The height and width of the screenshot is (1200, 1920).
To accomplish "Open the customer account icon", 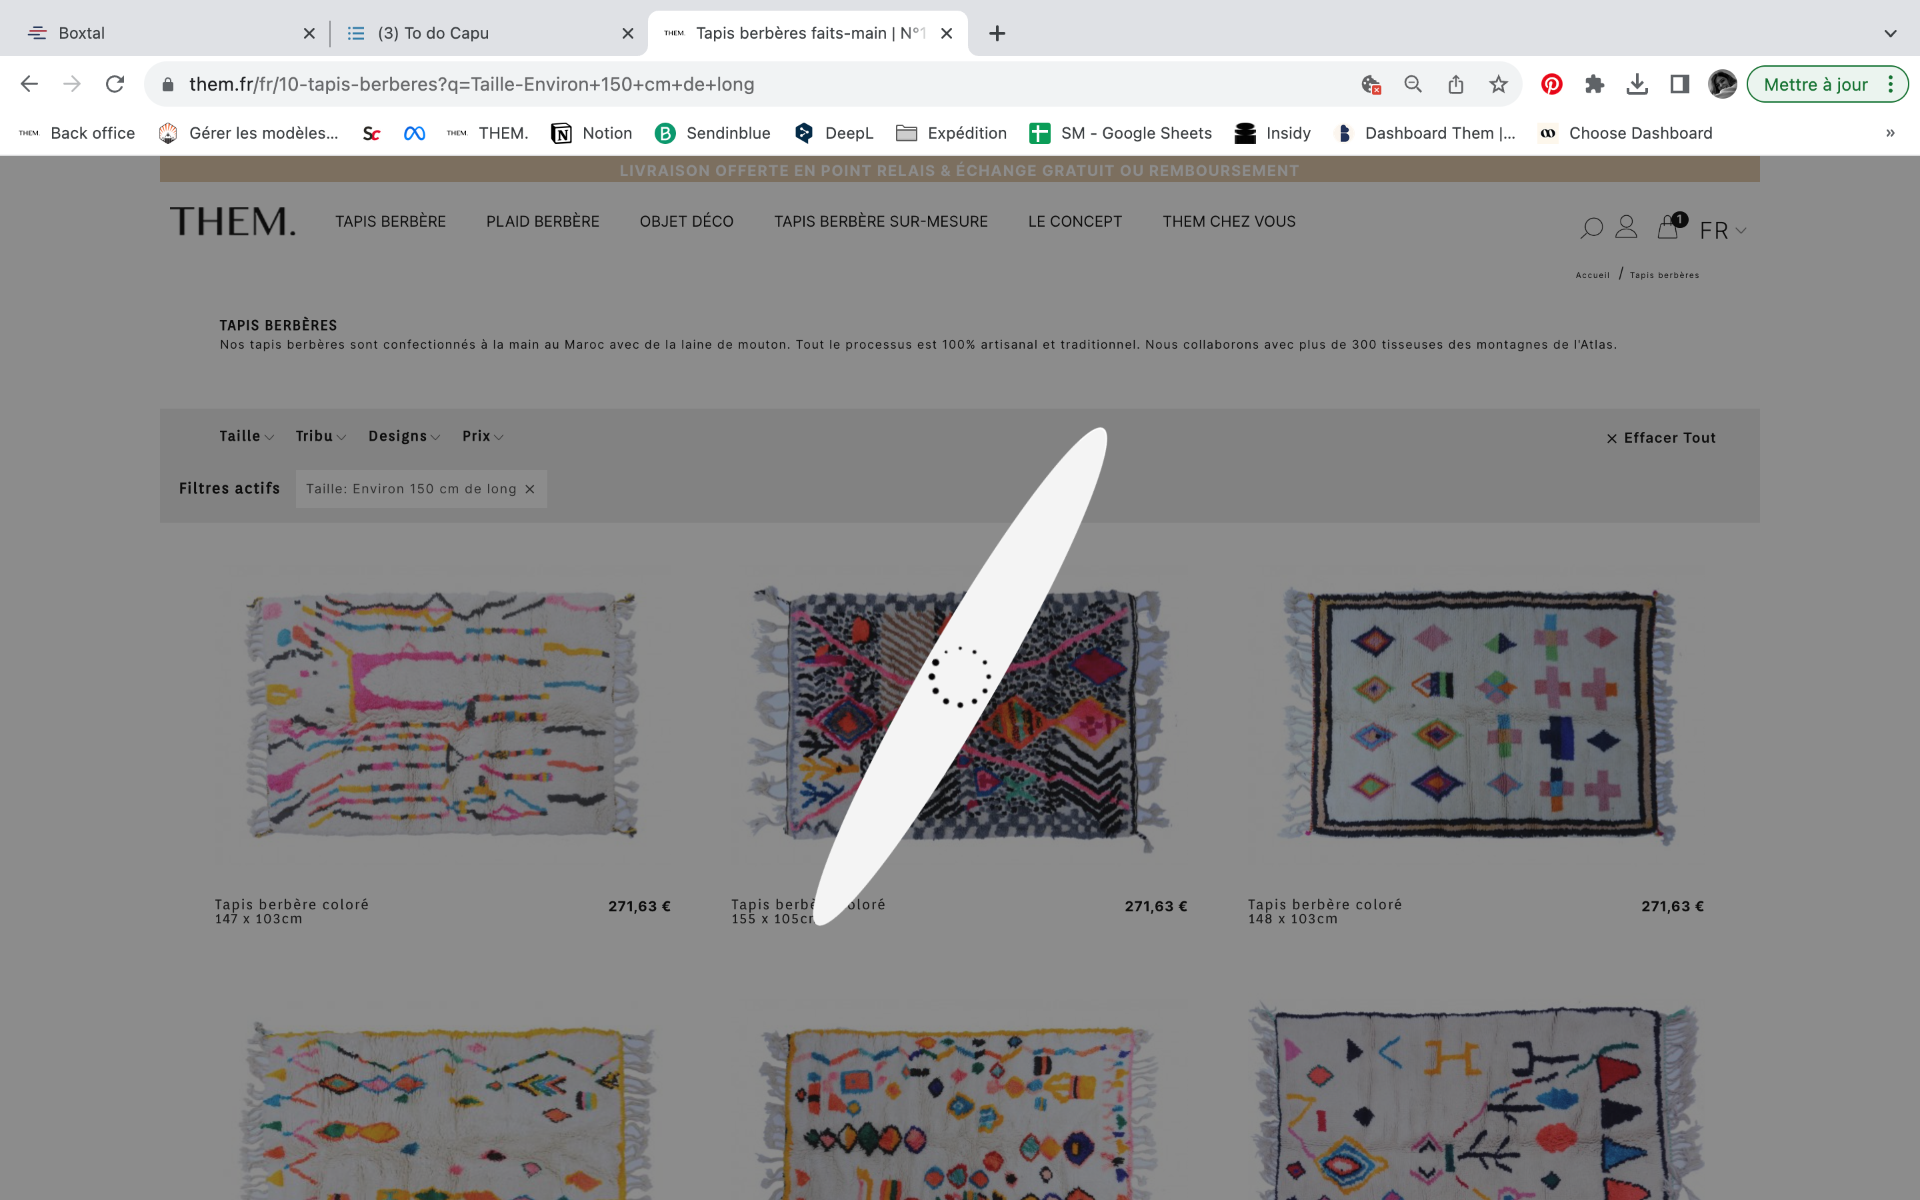I will click(1626, 228).
